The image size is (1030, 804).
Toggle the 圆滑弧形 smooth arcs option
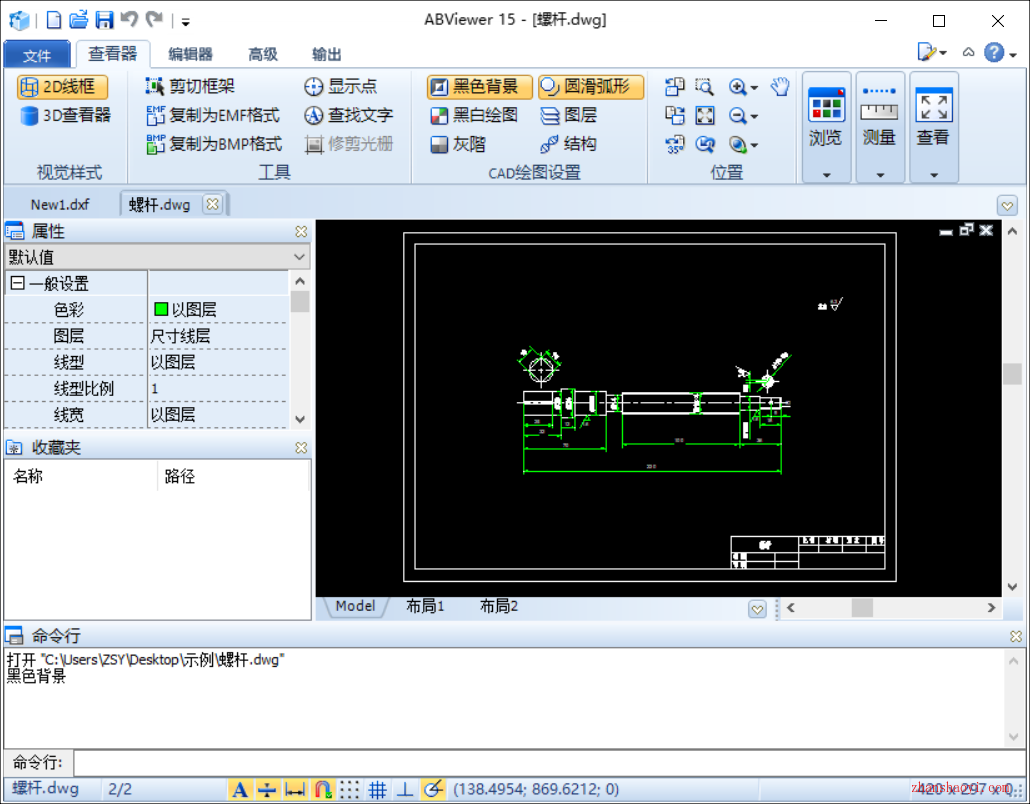click(591, 87)
